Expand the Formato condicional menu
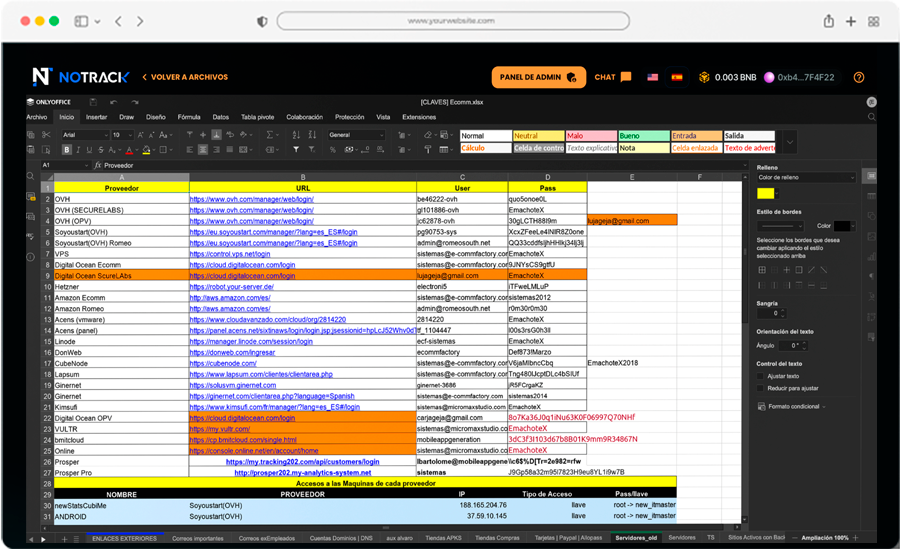The width and height of the screenshot is (900, 549). click(x=792, y=407)
